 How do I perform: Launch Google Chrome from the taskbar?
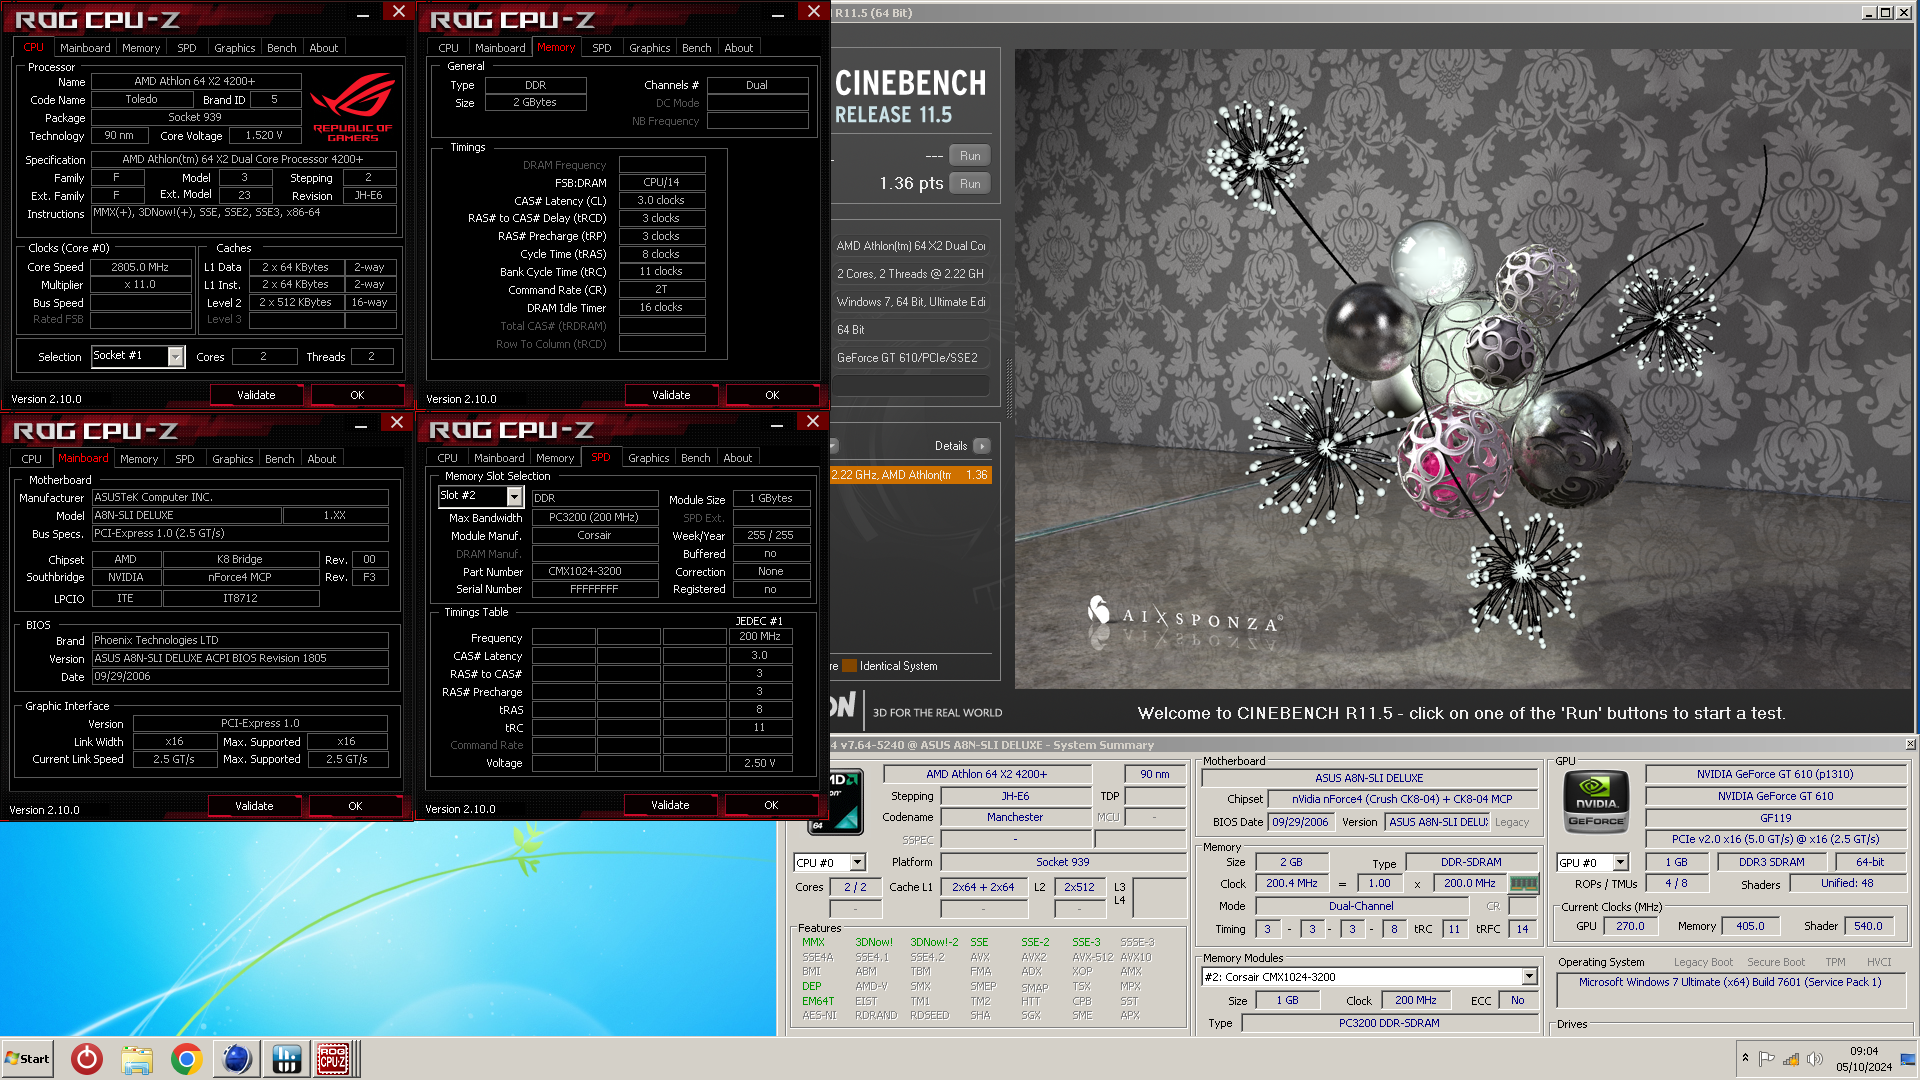(x=186, y=1058)
